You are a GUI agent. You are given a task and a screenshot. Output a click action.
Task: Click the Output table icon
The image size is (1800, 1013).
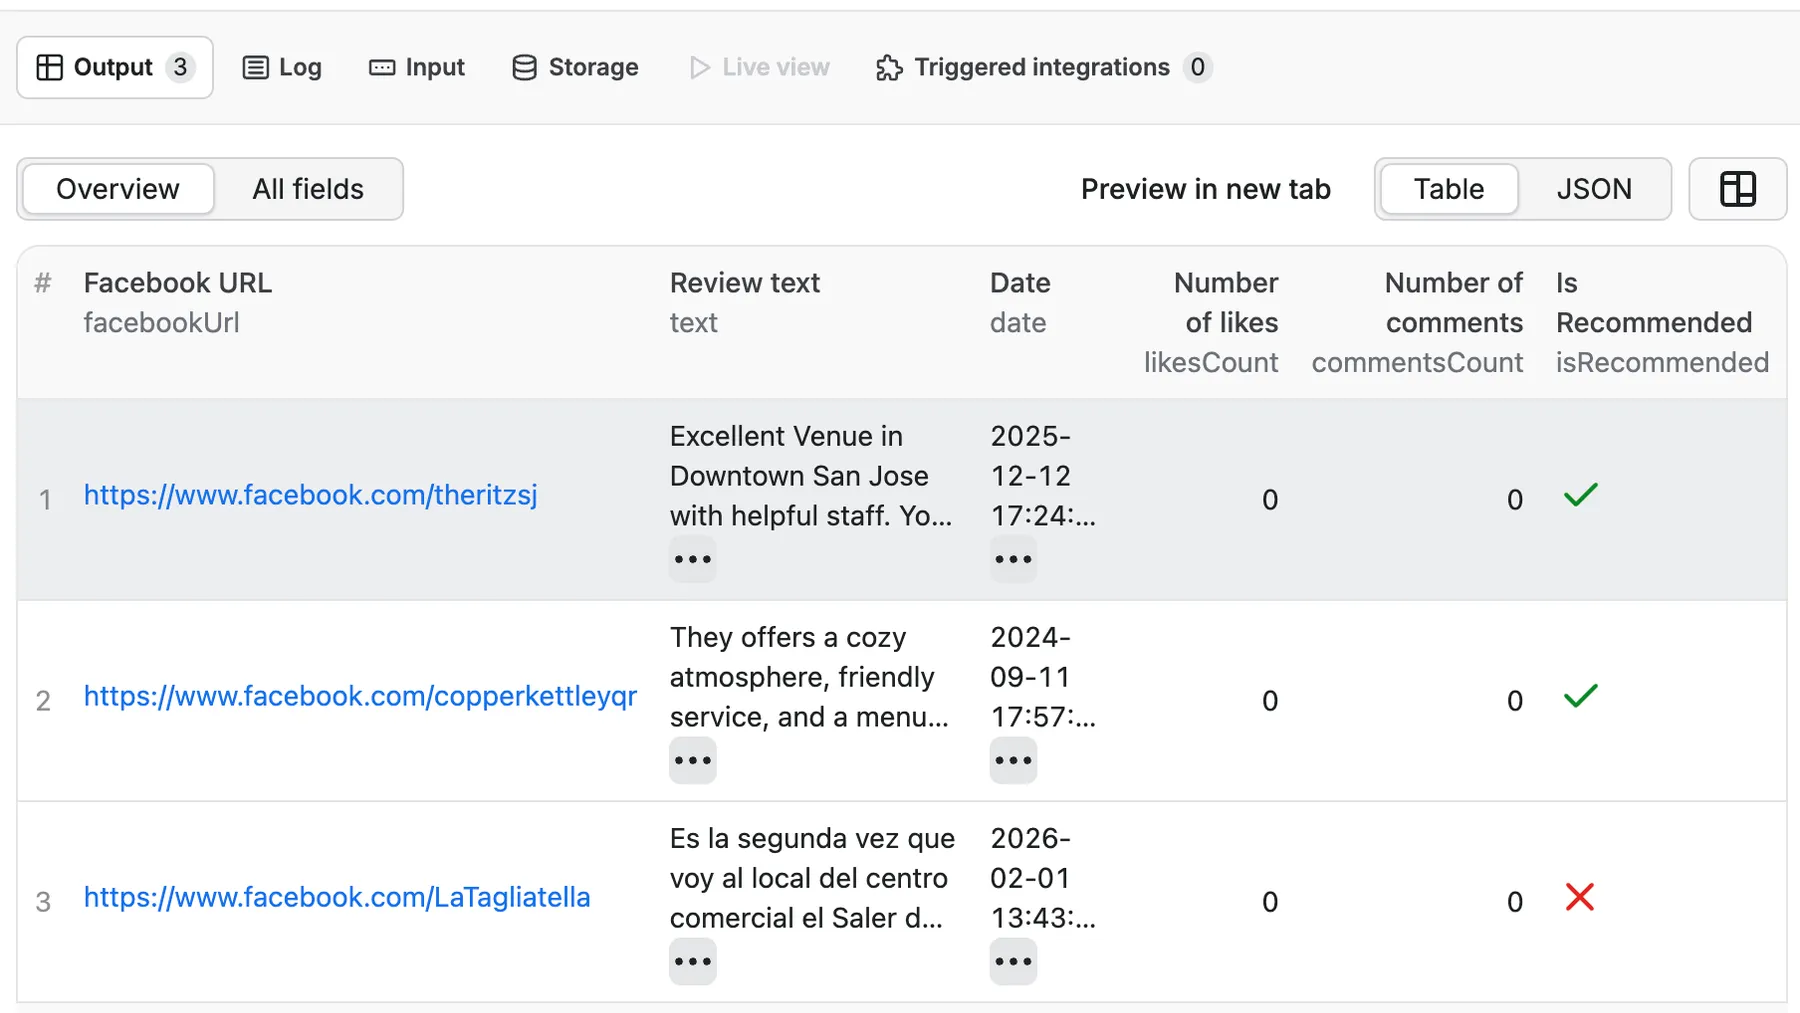49,67
